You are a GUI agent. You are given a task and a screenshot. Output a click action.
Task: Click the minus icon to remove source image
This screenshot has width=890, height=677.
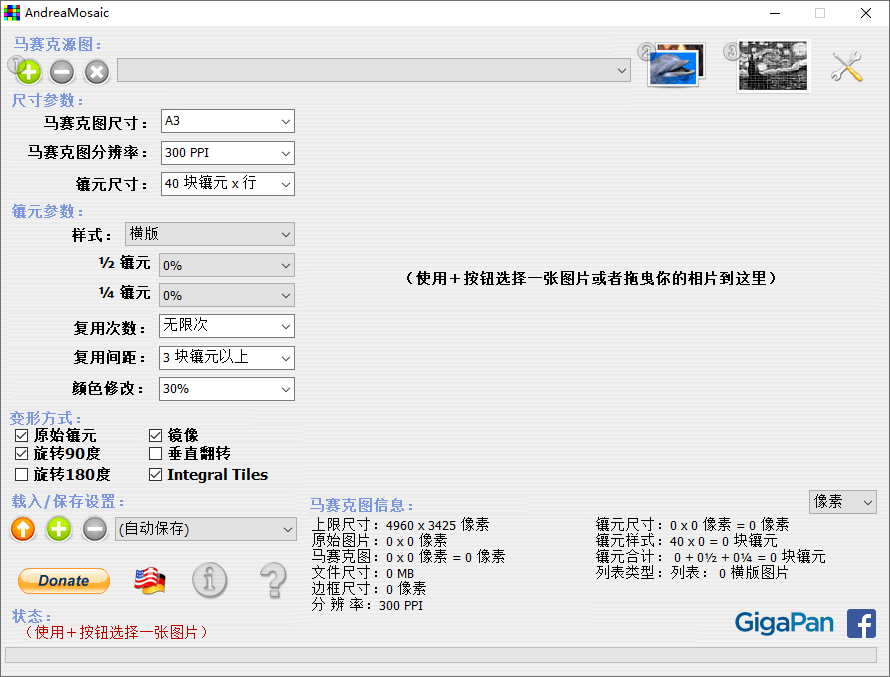pyautogui.click(x=61, y=72)
